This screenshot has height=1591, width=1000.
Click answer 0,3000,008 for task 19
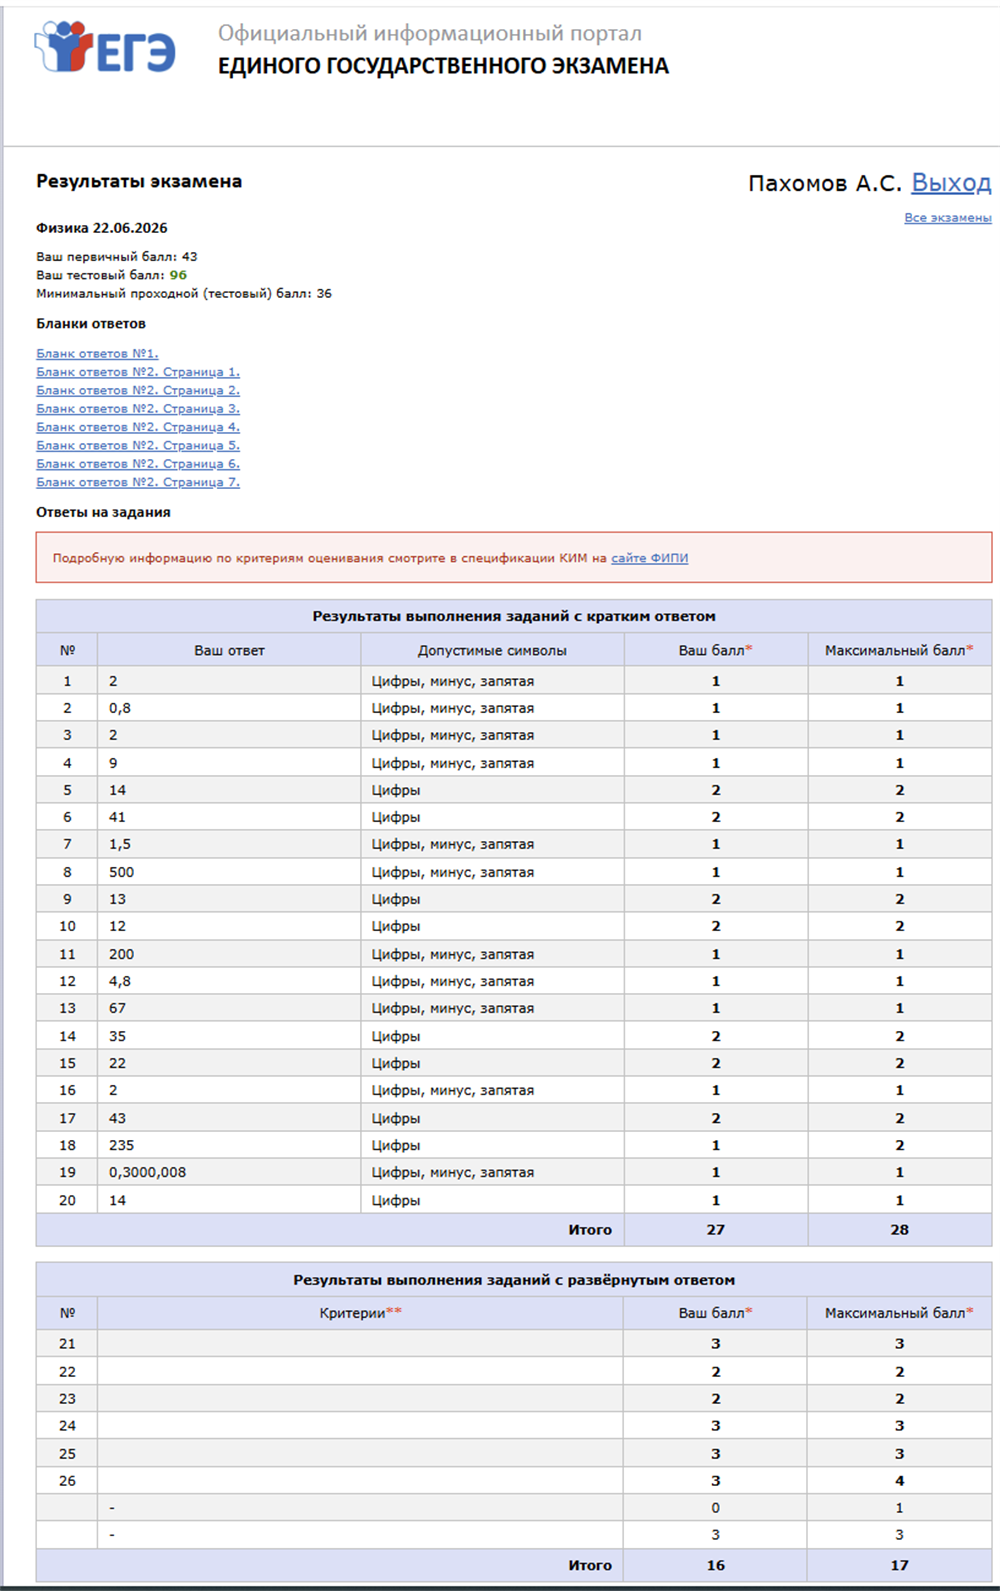coord(147,1172)
